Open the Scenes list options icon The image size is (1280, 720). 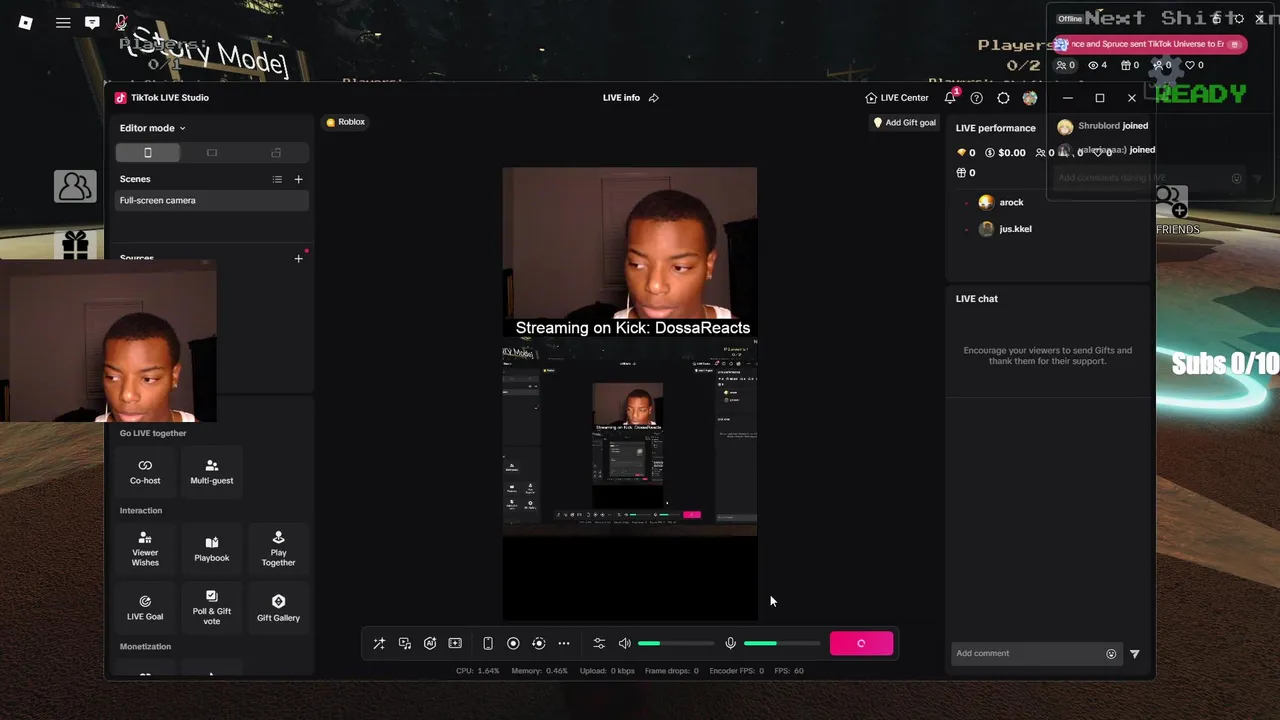click(x=277, y=179)
